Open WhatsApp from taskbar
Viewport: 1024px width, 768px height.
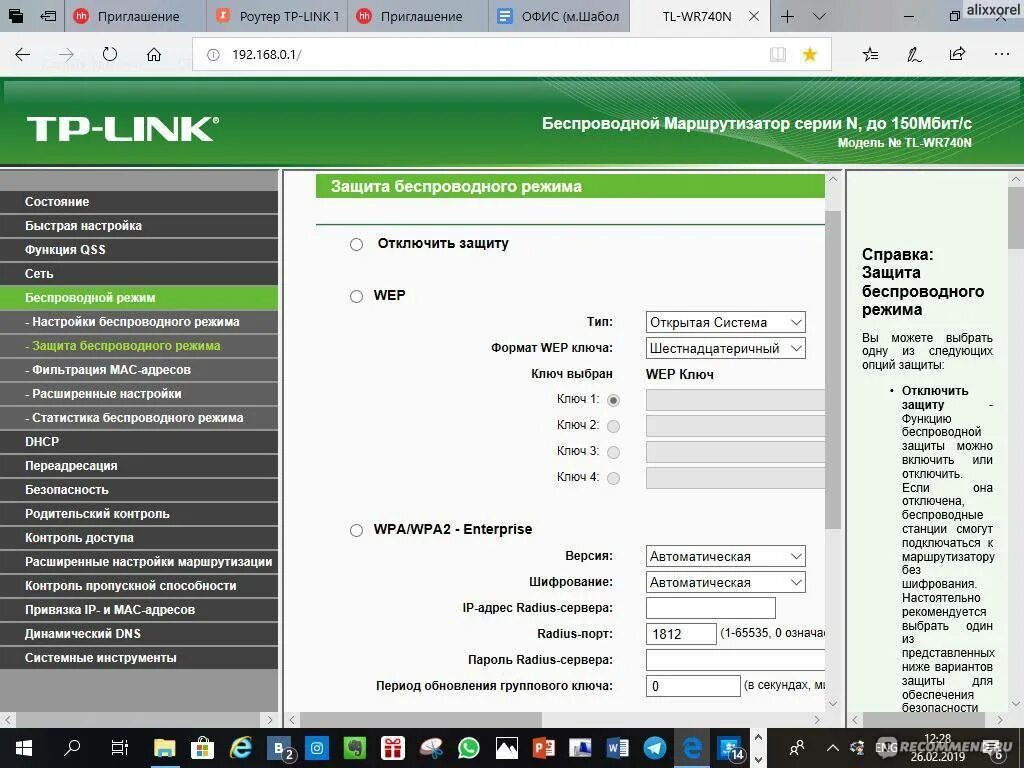pyautogui.click(x=469, y=748)
